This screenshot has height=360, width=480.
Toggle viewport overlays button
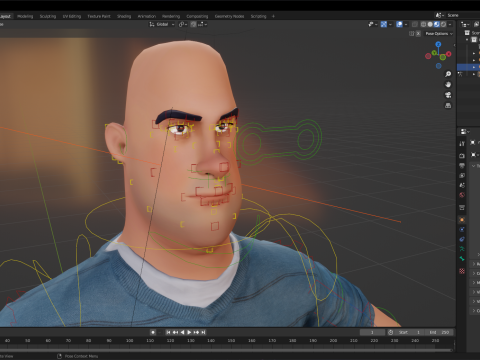point(399,24)
